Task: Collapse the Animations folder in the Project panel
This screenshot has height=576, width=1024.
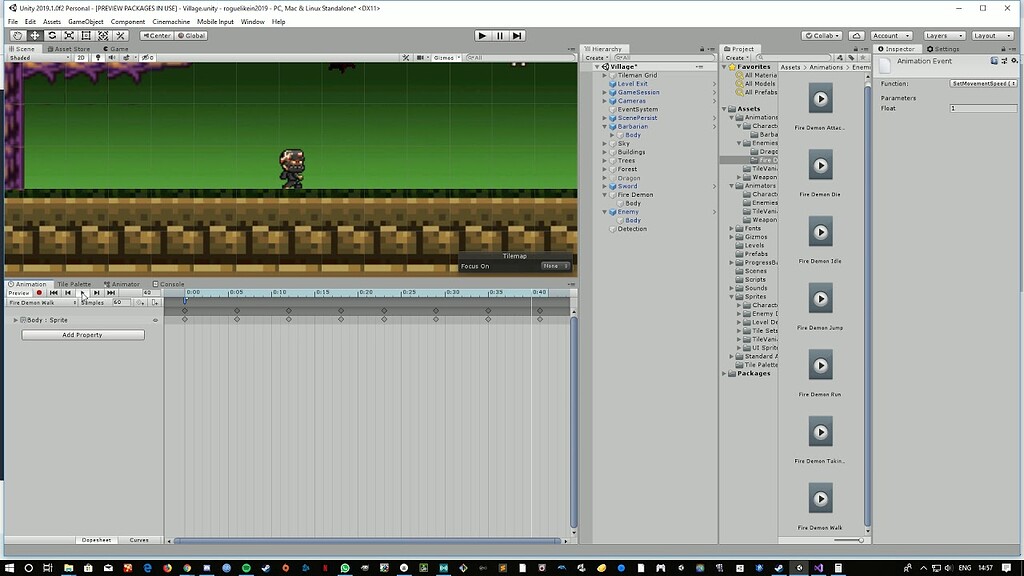Action: tap(733, 117)
